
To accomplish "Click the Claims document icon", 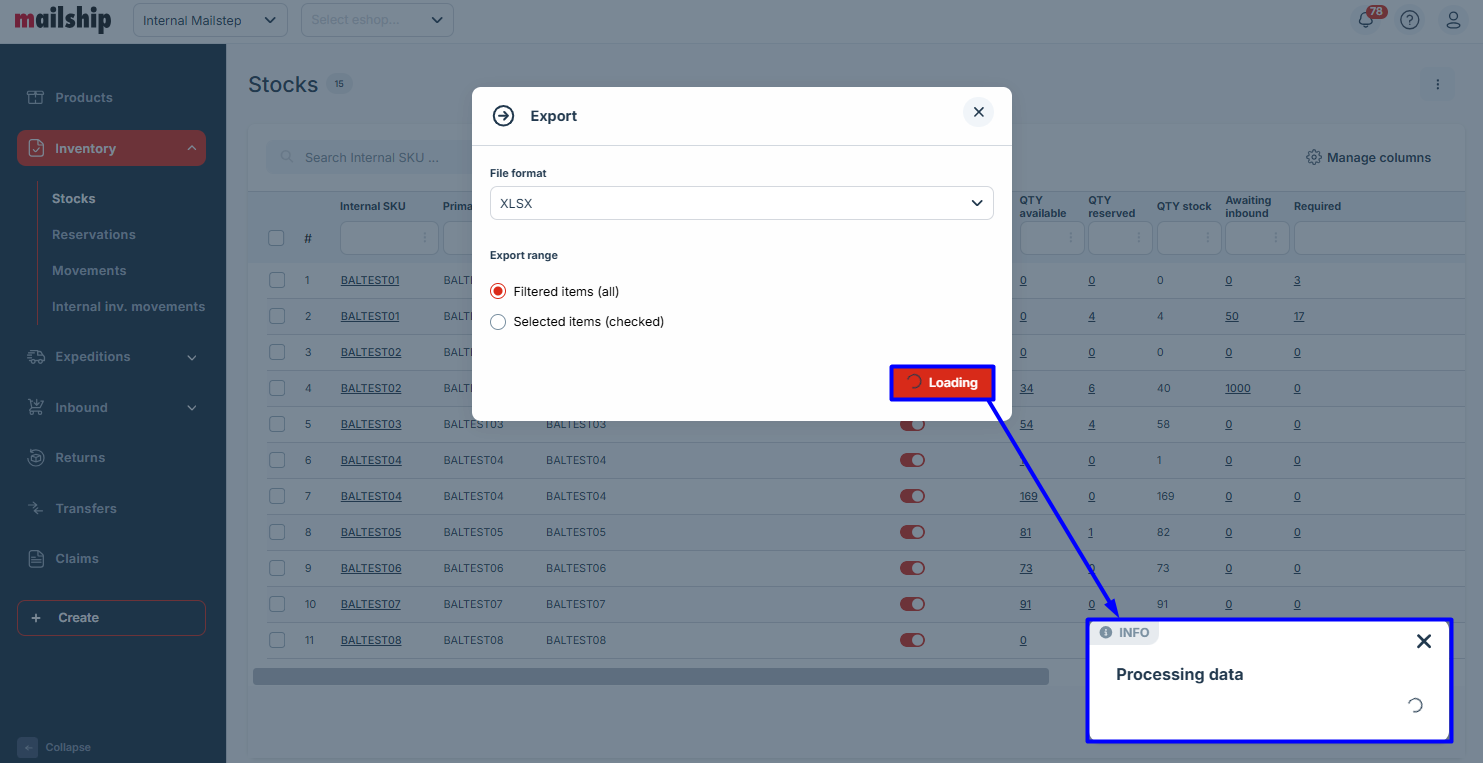I will tap(36, 559).
